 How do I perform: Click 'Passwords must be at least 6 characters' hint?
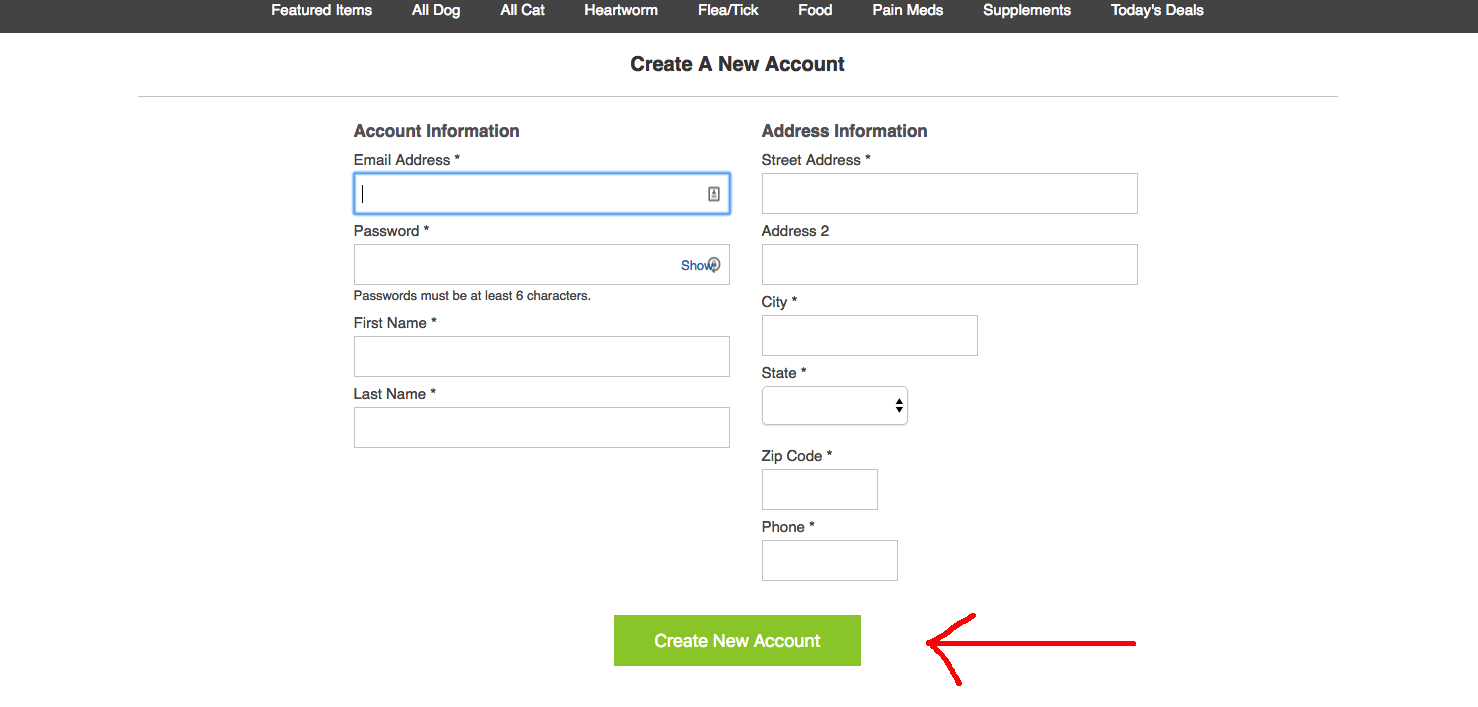point(472,296)
